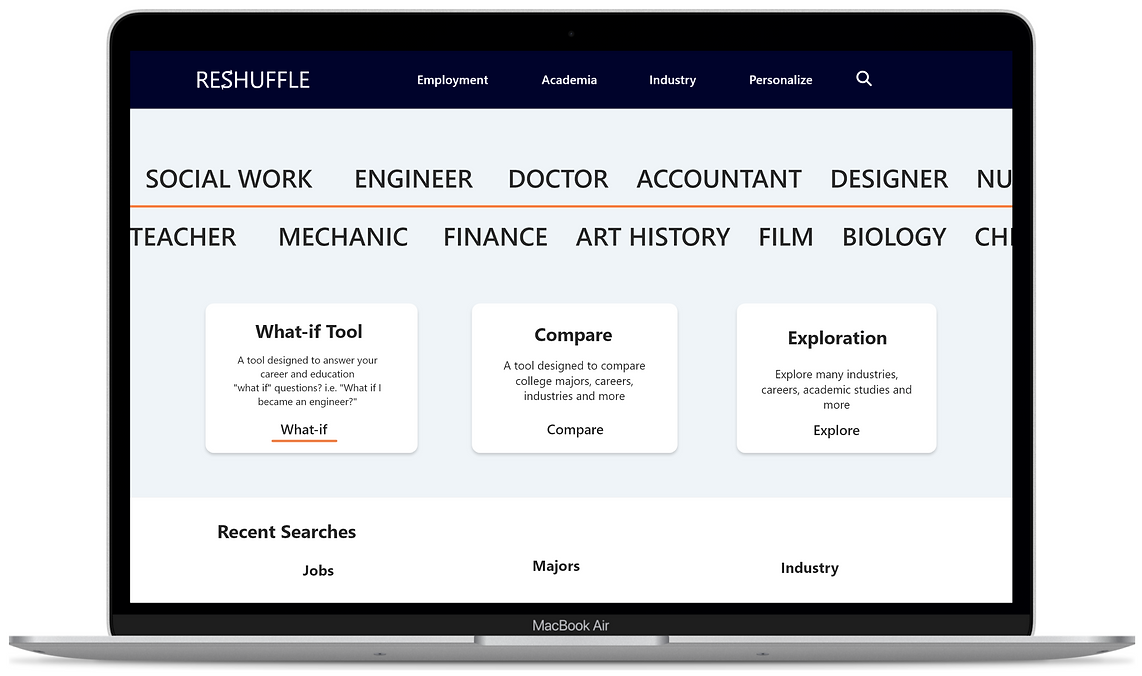Click the Compare button
Image resolution: width=1142 pixels, height=676 pixels.
click(575, 429)
